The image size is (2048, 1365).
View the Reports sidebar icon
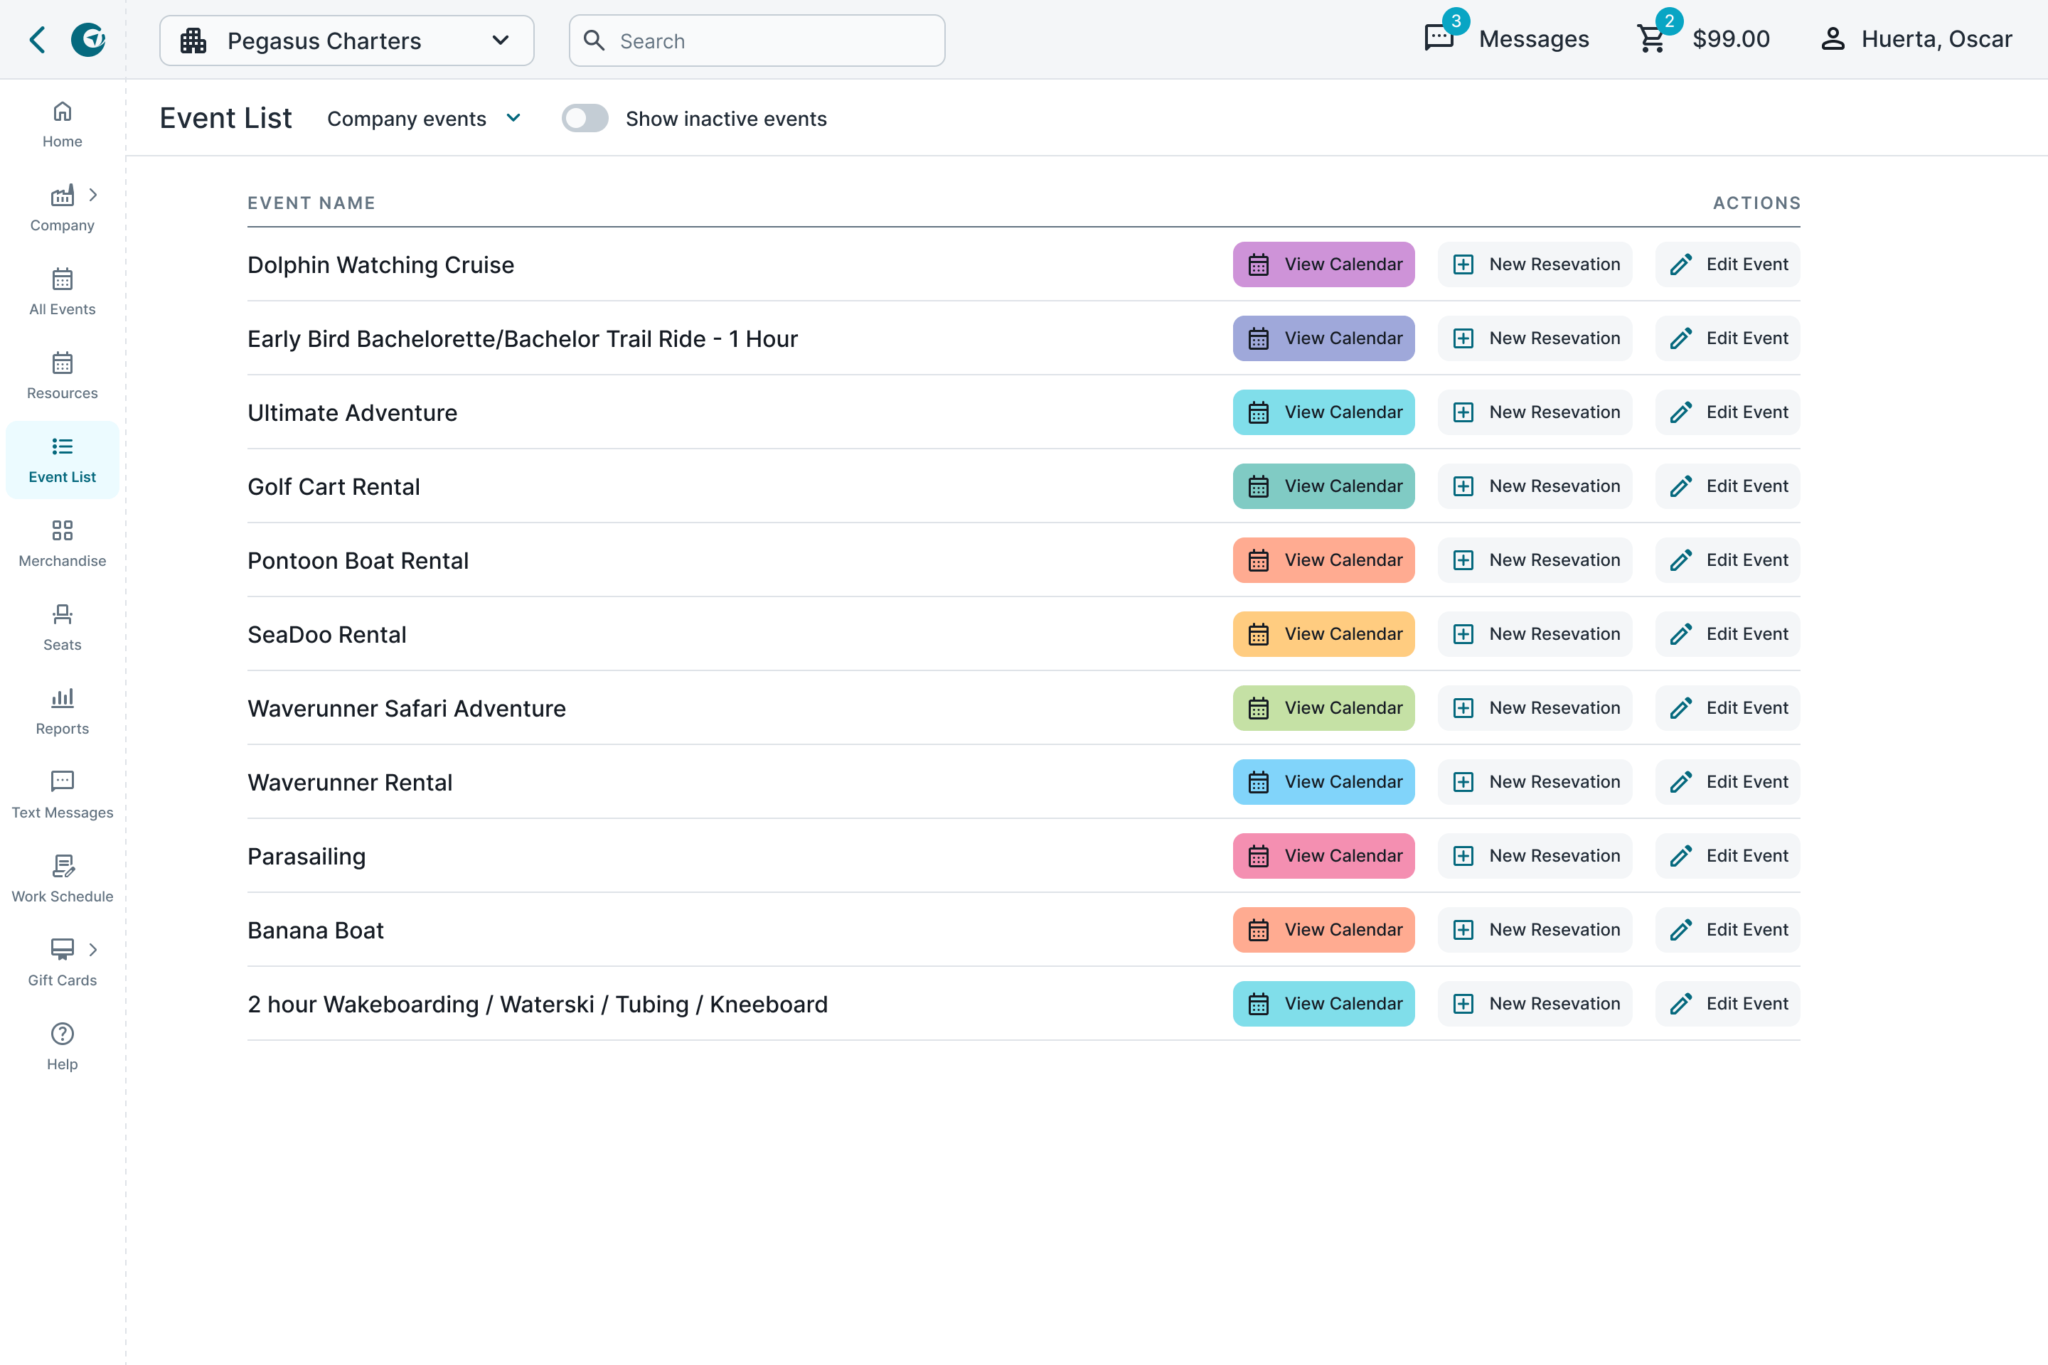click(x=62, y=707)
